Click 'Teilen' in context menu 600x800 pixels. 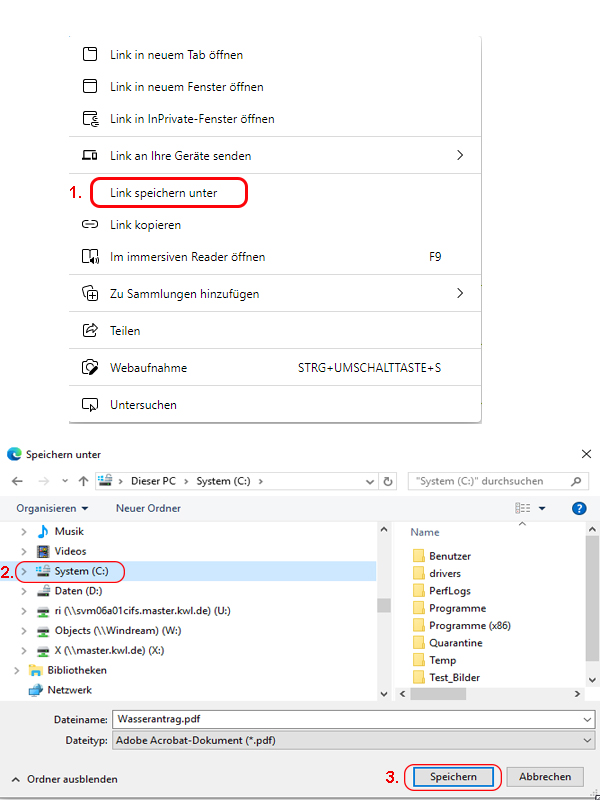(x=274, y=331)
